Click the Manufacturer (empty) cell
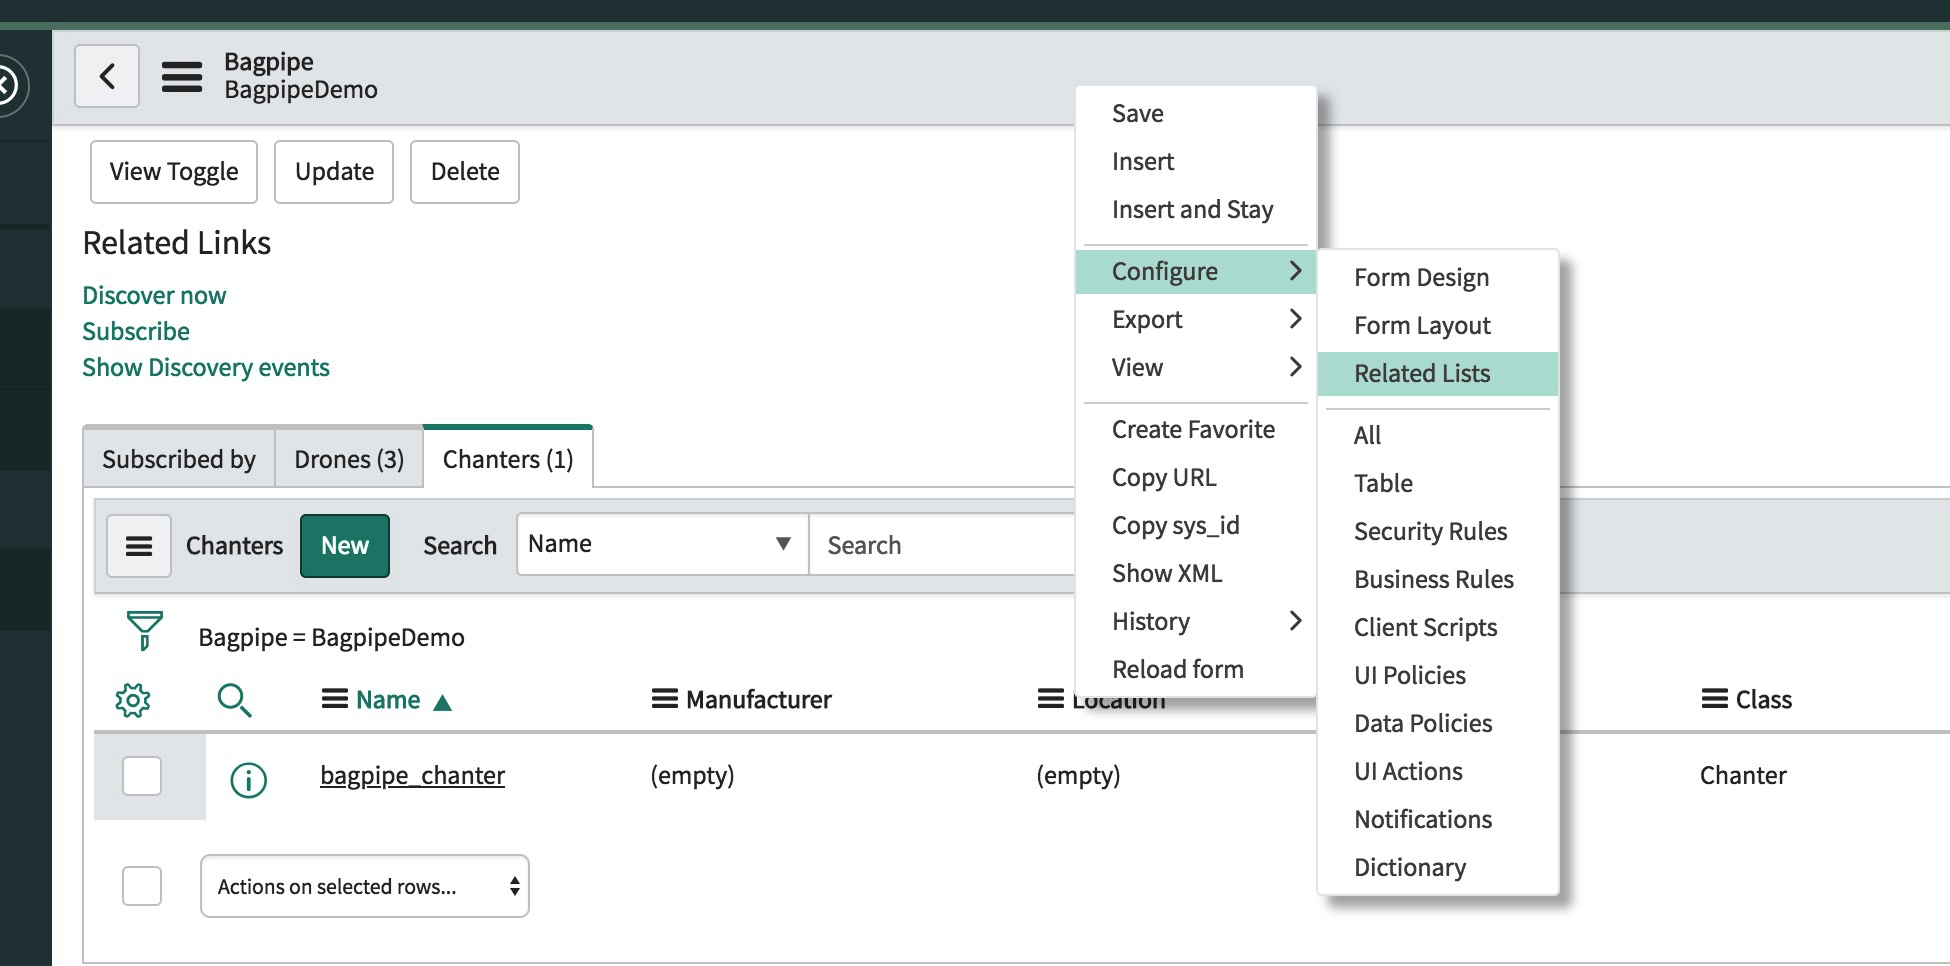This screenshot has height=966, width=1950. click(x=692, y=775)
